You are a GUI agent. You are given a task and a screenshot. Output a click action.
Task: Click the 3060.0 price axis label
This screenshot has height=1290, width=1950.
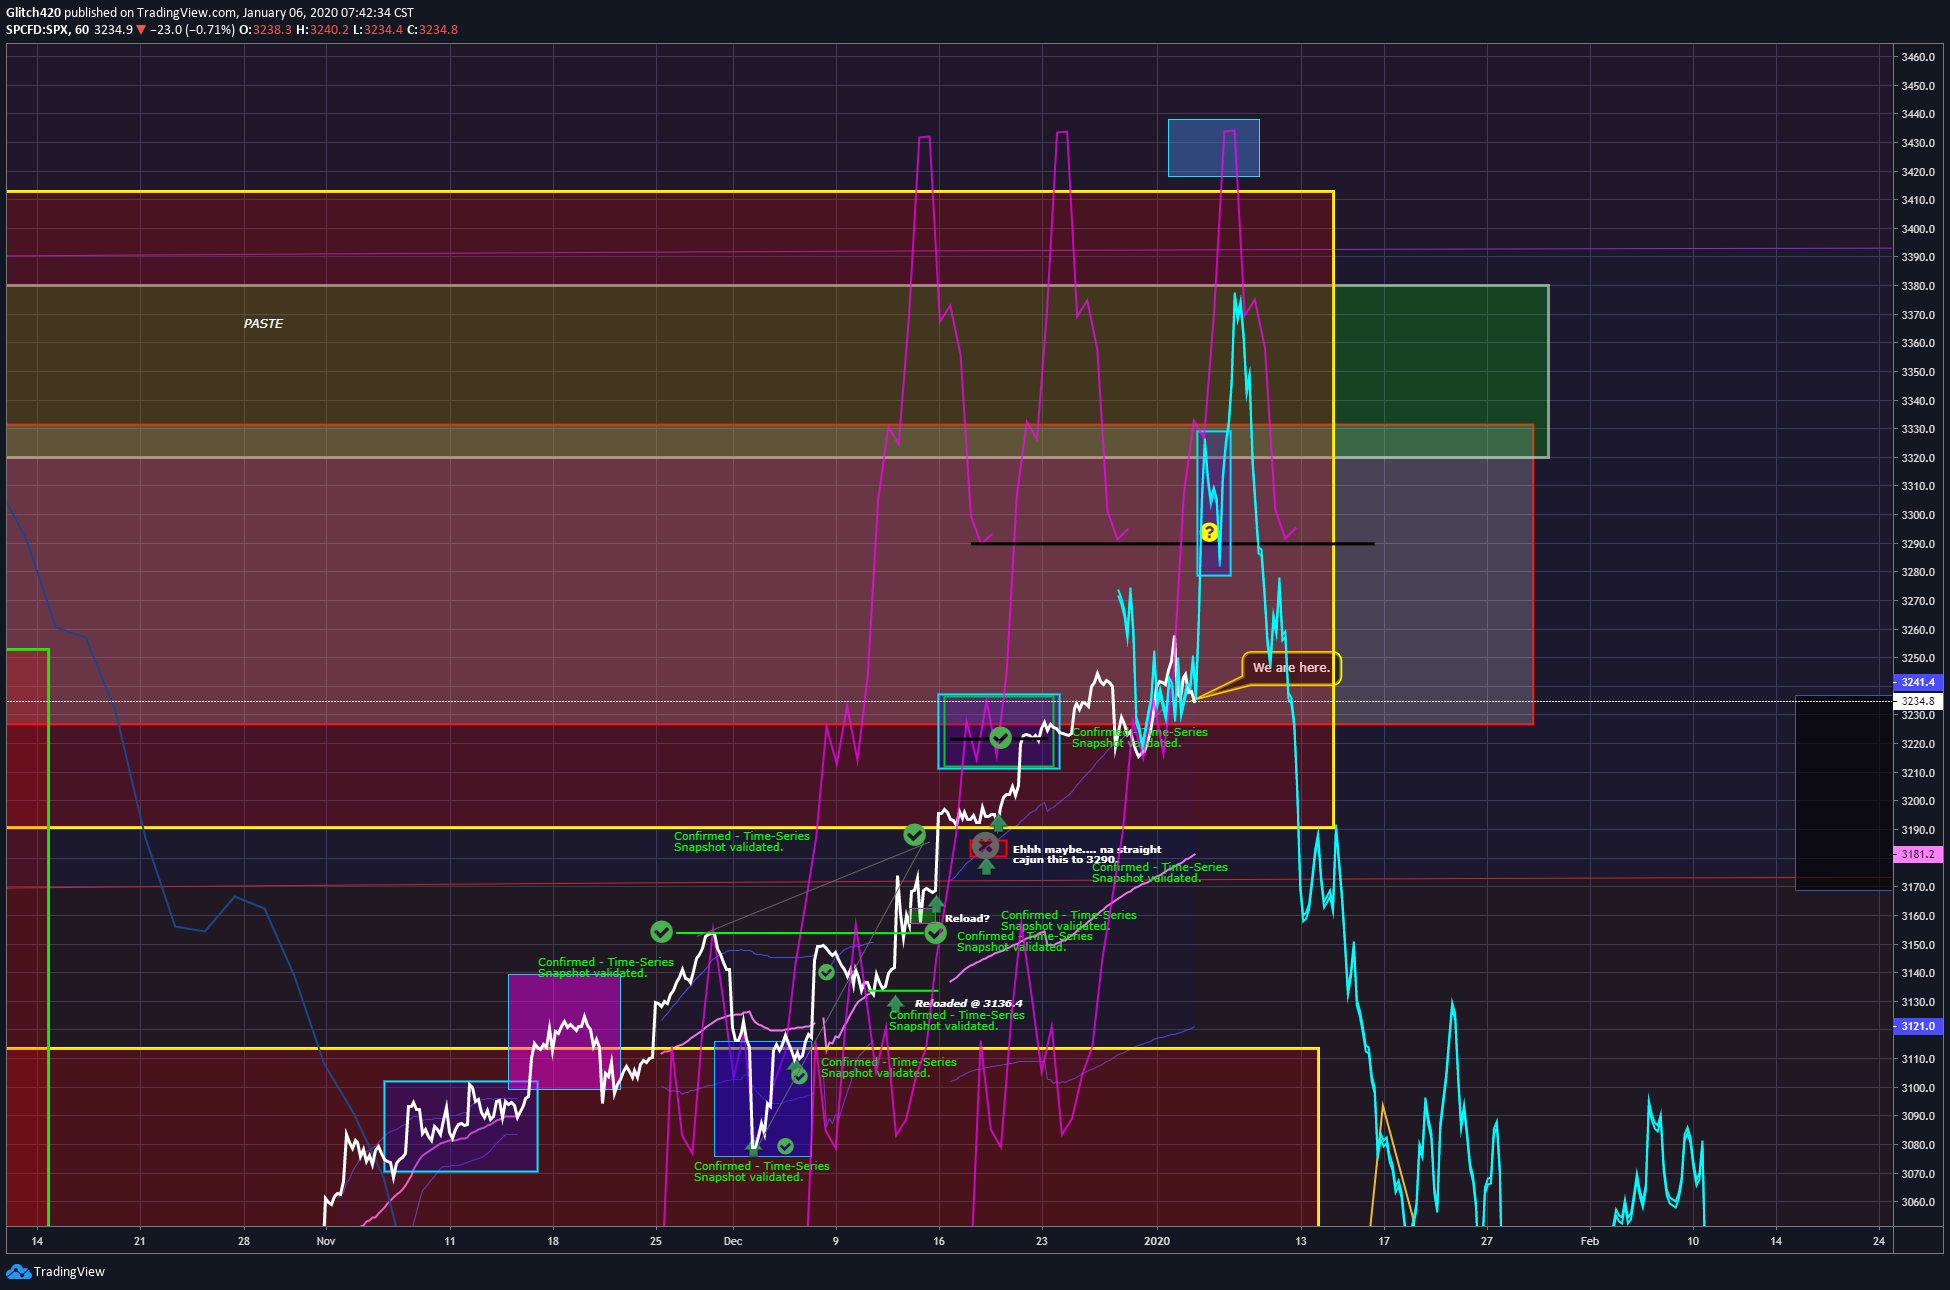(1918, 1202)
